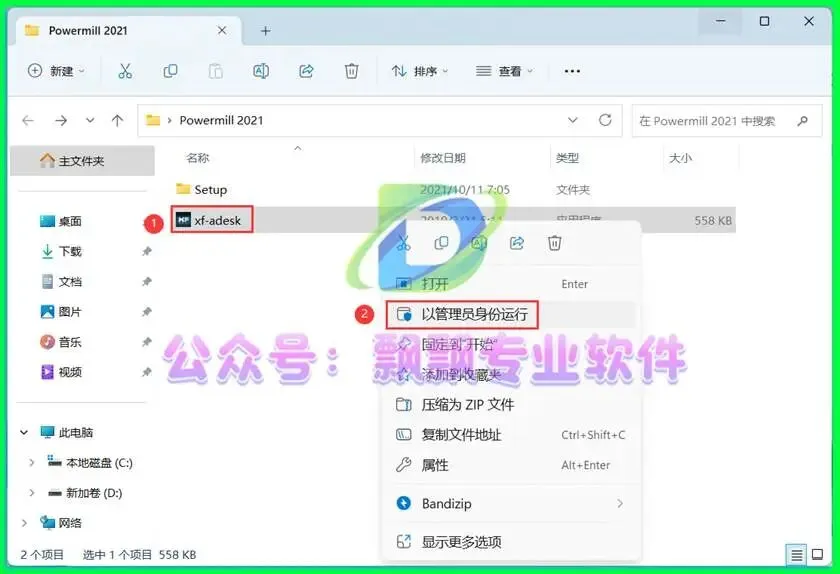The image size is (840, 574).
Task: Click the Rename icon in the Explorer toolbar
Action: coord(261,71)
